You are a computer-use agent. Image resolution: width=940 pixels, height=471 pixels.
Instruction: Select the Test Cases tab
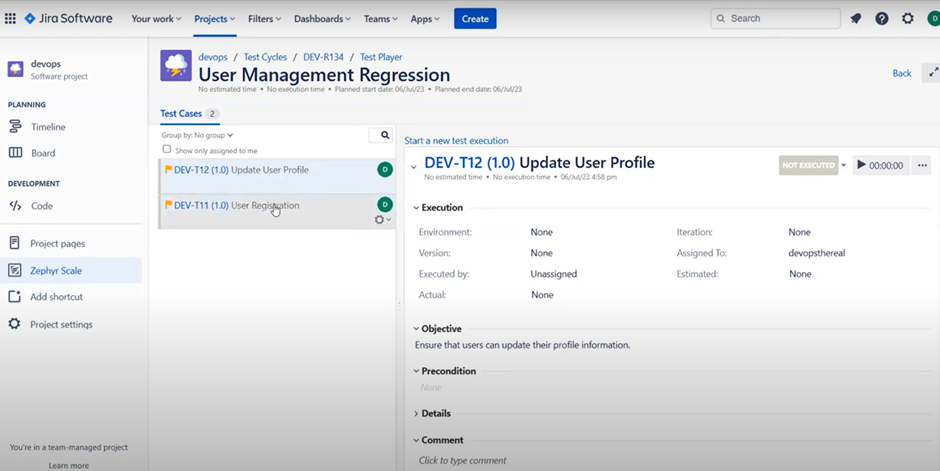(181, 114)
